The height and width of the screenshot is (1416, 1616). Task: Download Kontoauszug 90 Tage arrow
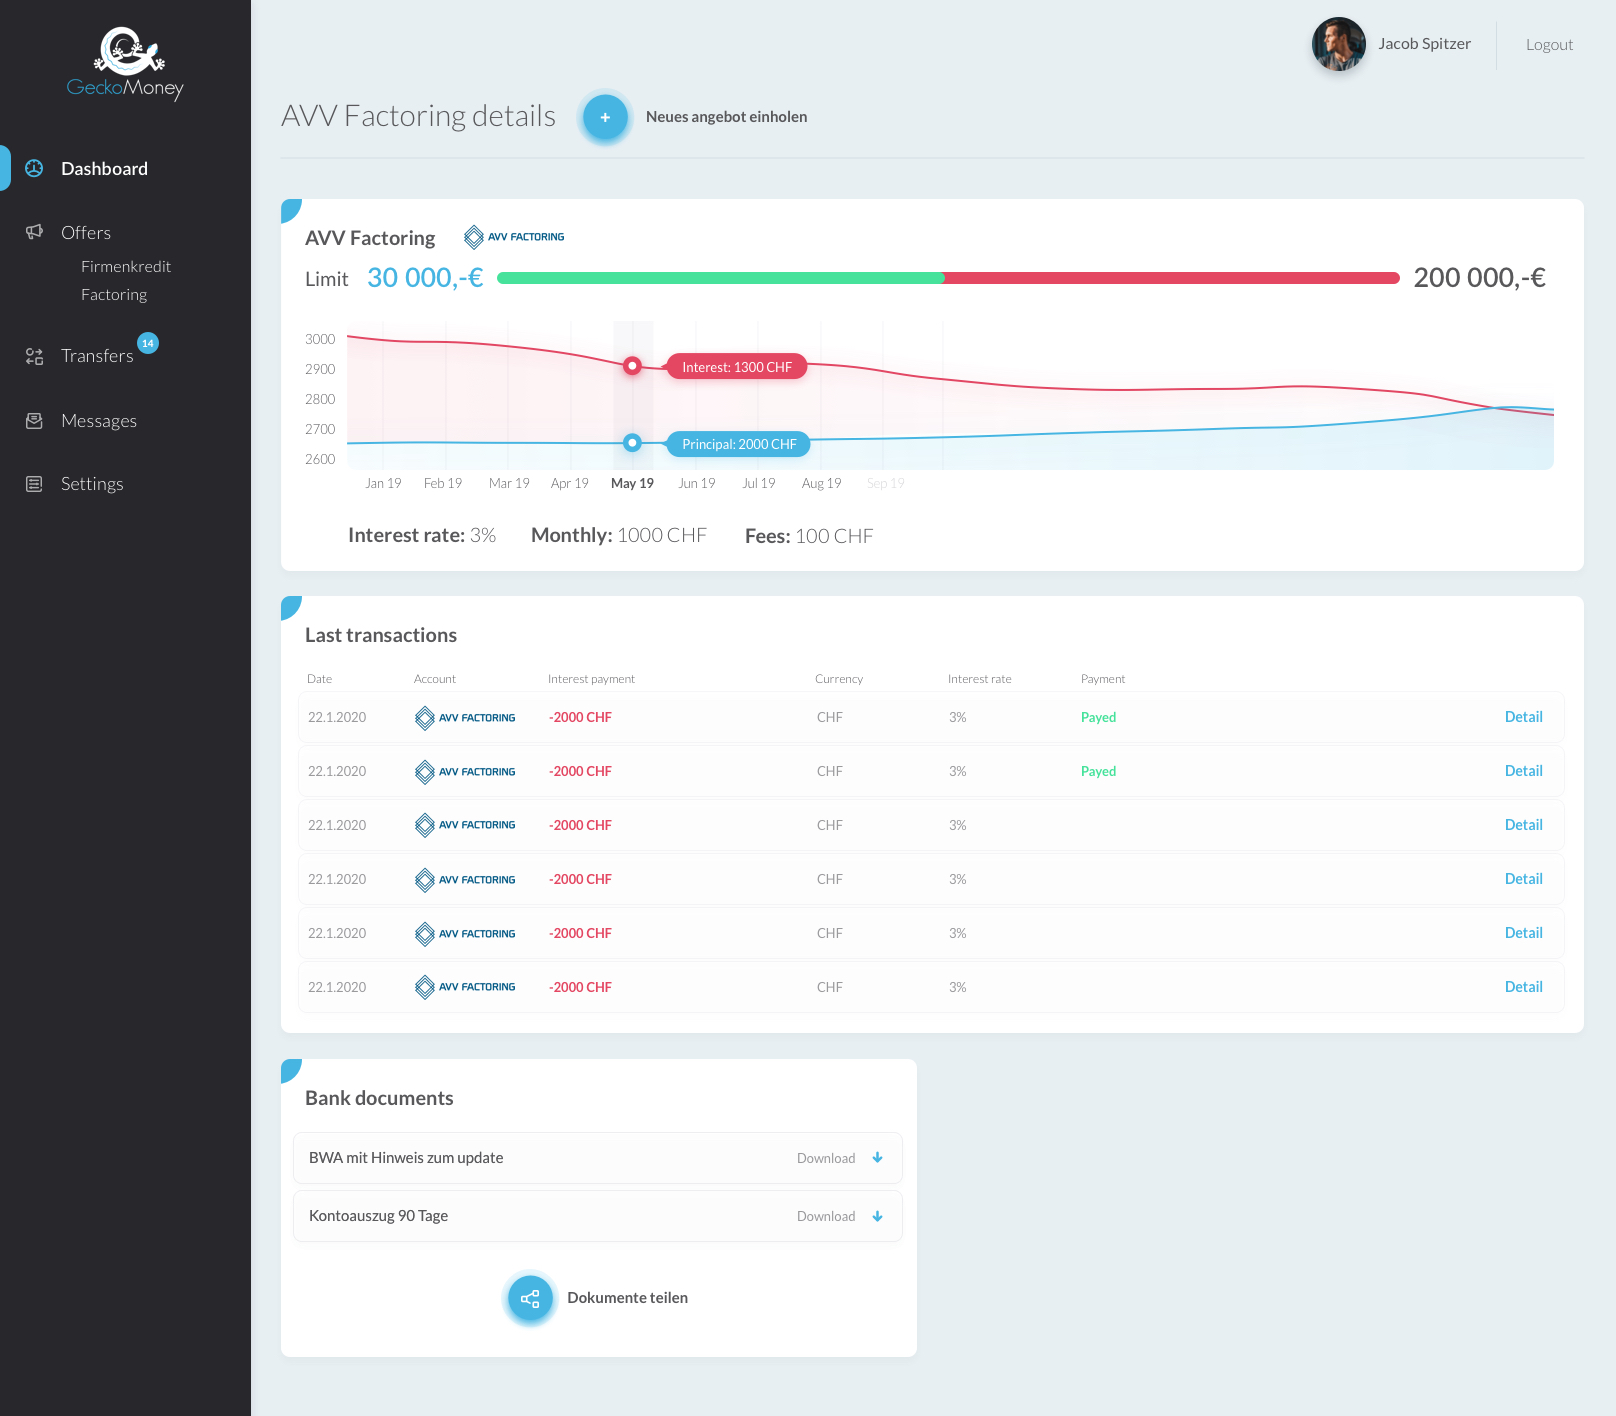coord(878,1216)
